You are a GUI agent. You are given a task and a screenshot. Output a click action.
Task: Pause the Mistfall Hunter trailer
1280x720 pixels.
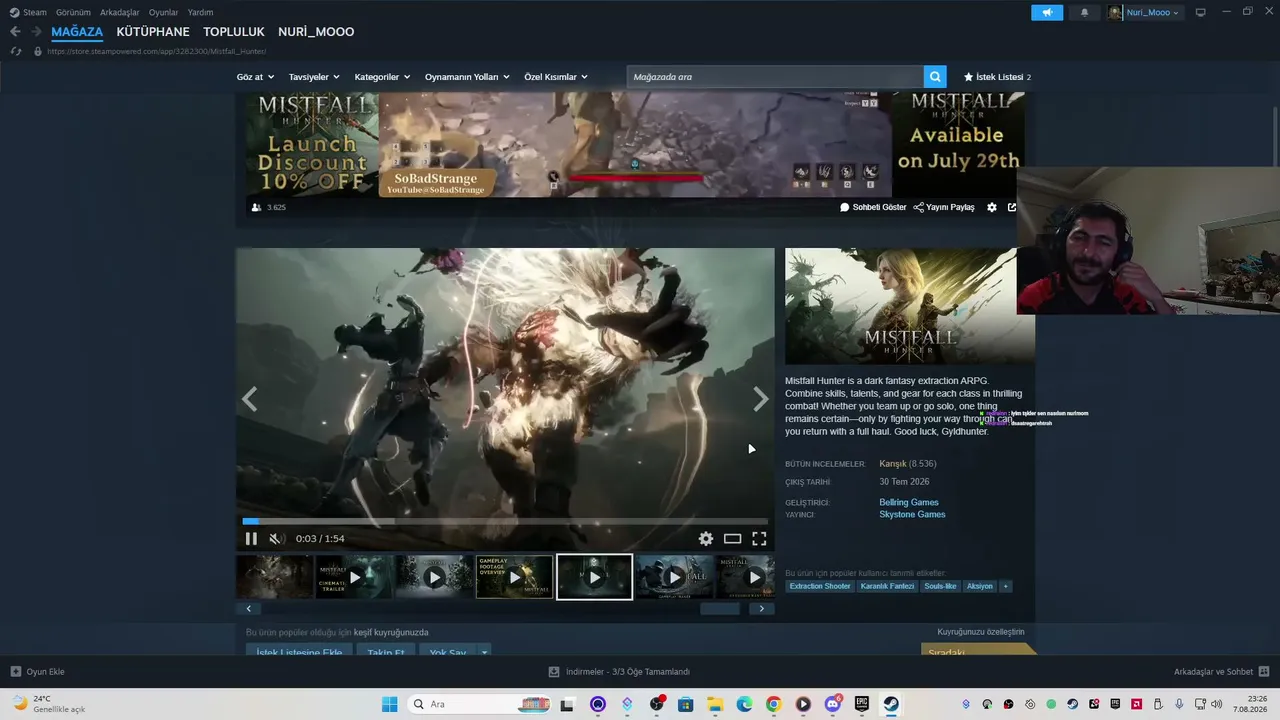(x=251, y=539)
